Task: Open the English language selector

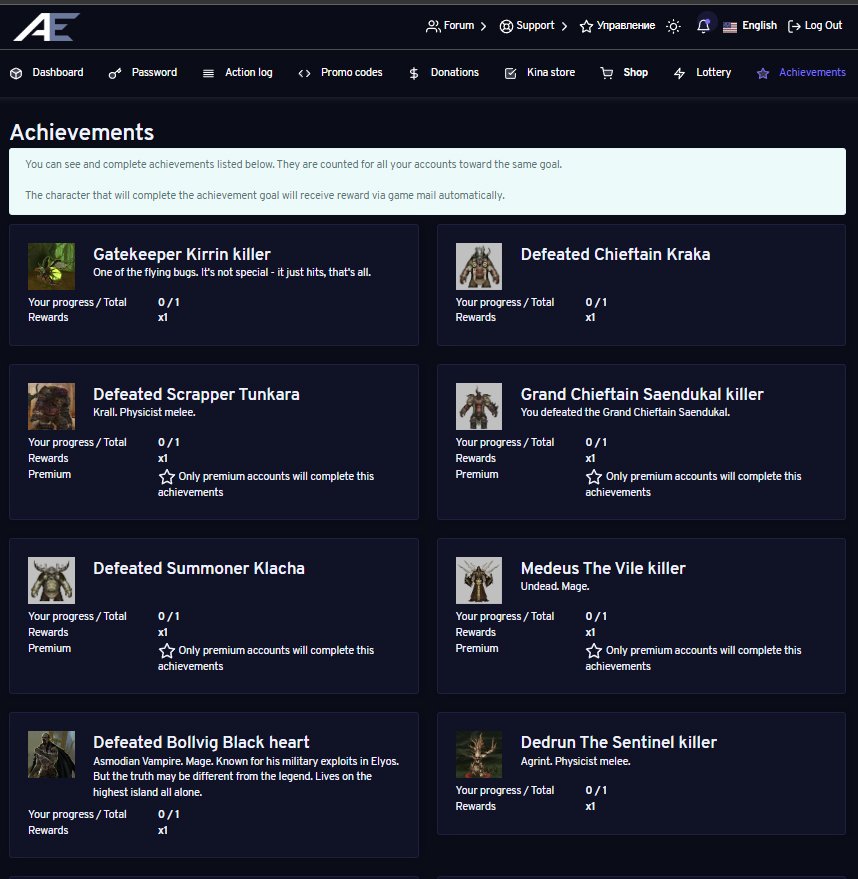Action: point(749,26)
